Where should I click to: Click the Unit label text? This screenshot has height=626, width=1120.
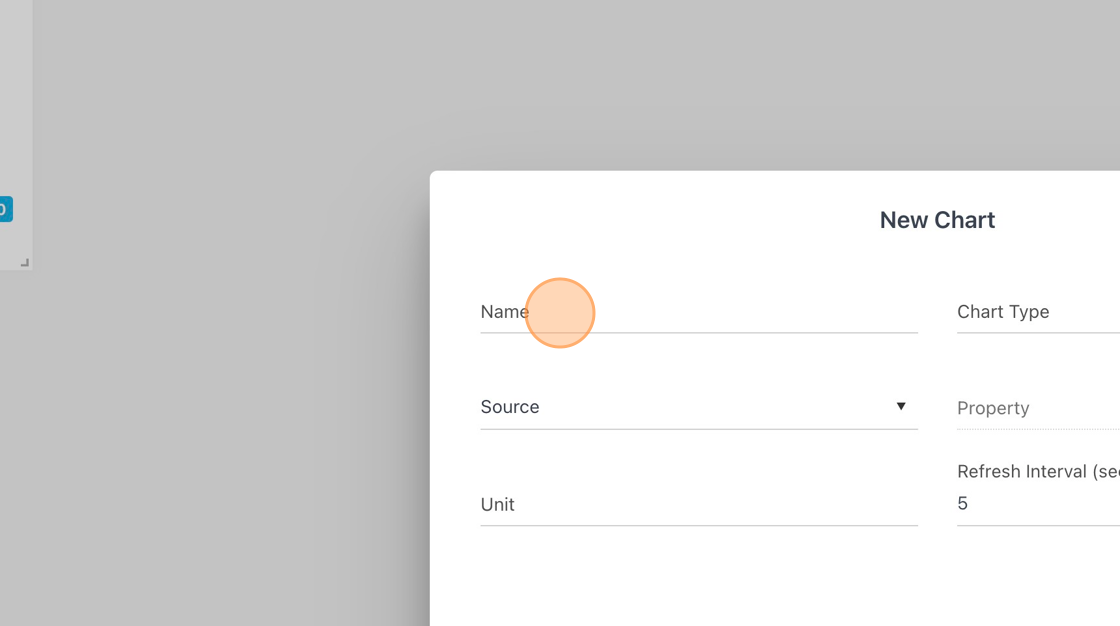[x=497, y=505]
